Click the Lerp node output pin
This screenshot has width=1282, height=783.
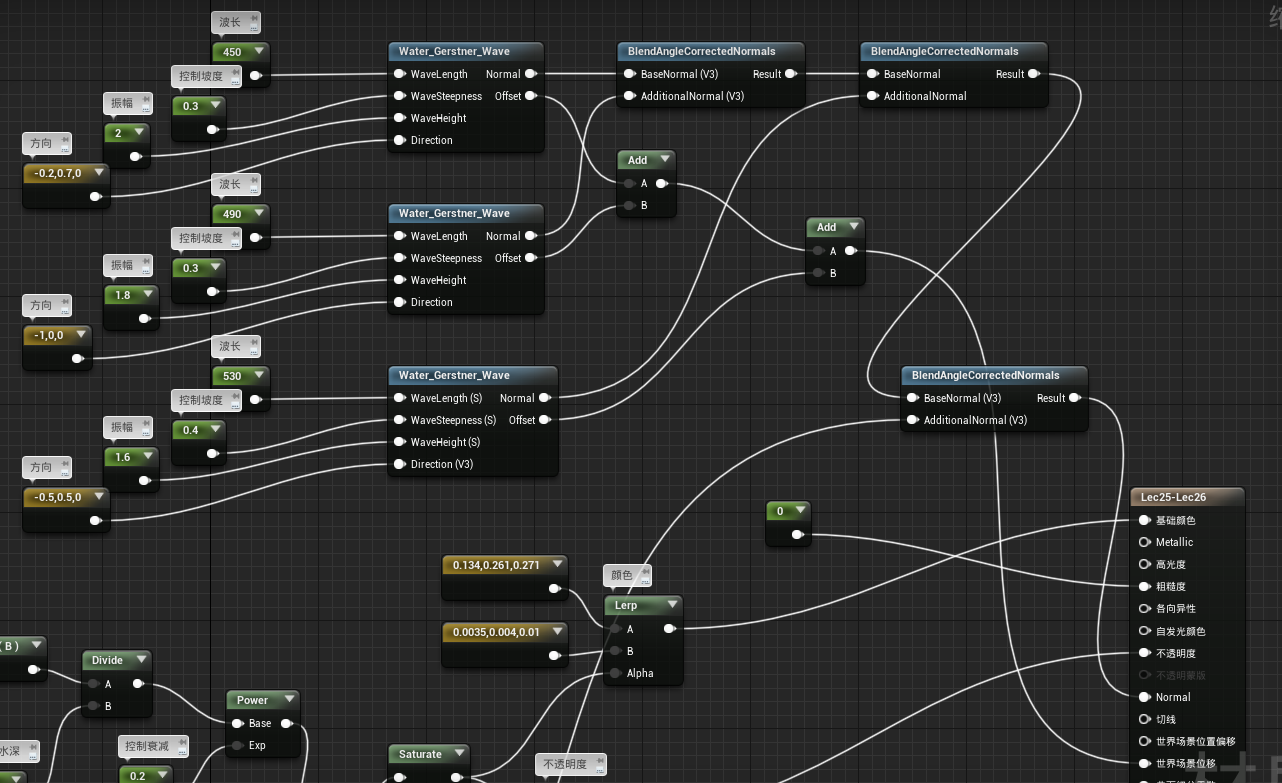coord(670,629)
